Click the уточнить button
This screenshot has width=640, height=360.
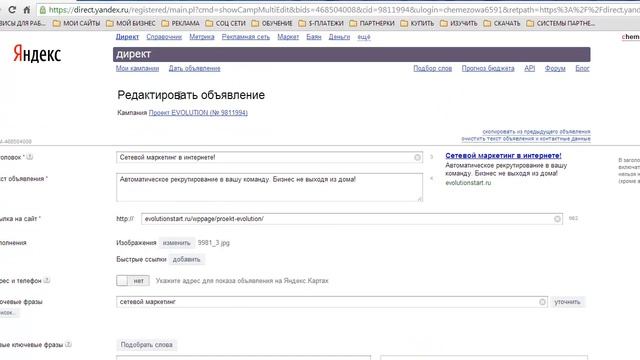pos(567,302)
